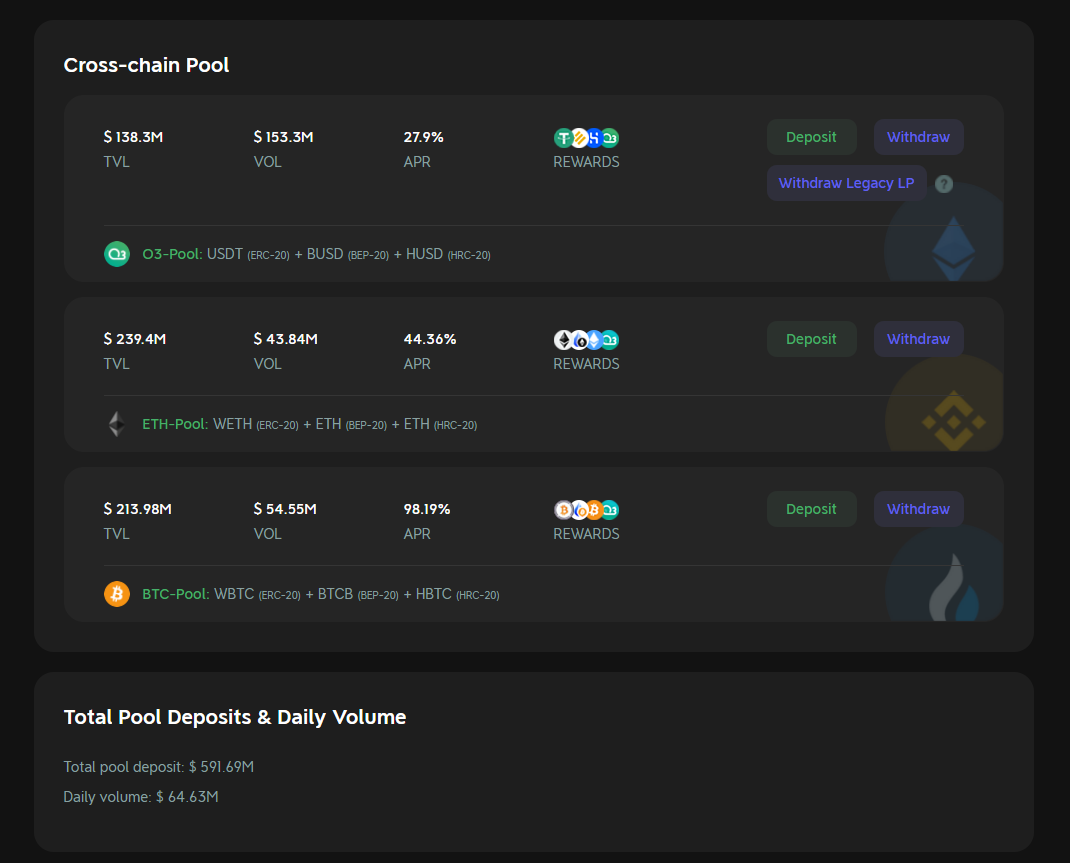The image size is (1070, 863).
Task: Click the large Ethereum chain watermark icon
Action: pos(952,247)
